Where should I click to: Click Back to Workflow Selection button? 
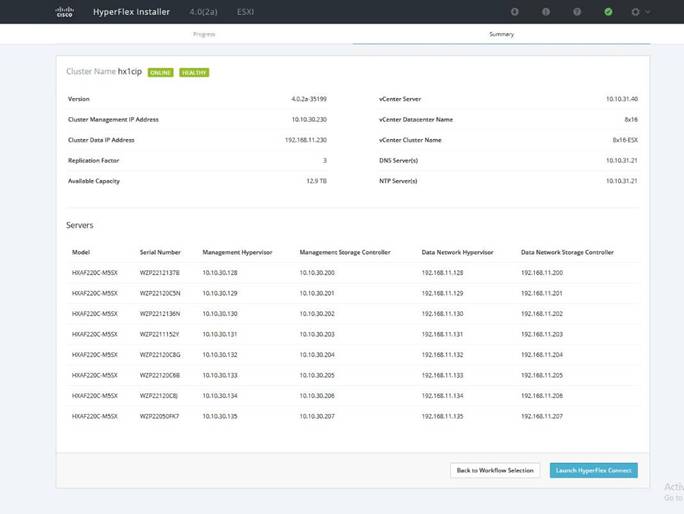pyautogui.click(x=495, y=470)
